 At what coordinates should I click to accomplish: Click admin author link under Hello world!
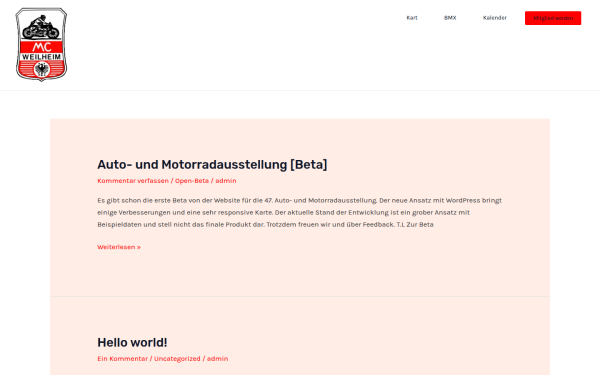click(217, 359)
